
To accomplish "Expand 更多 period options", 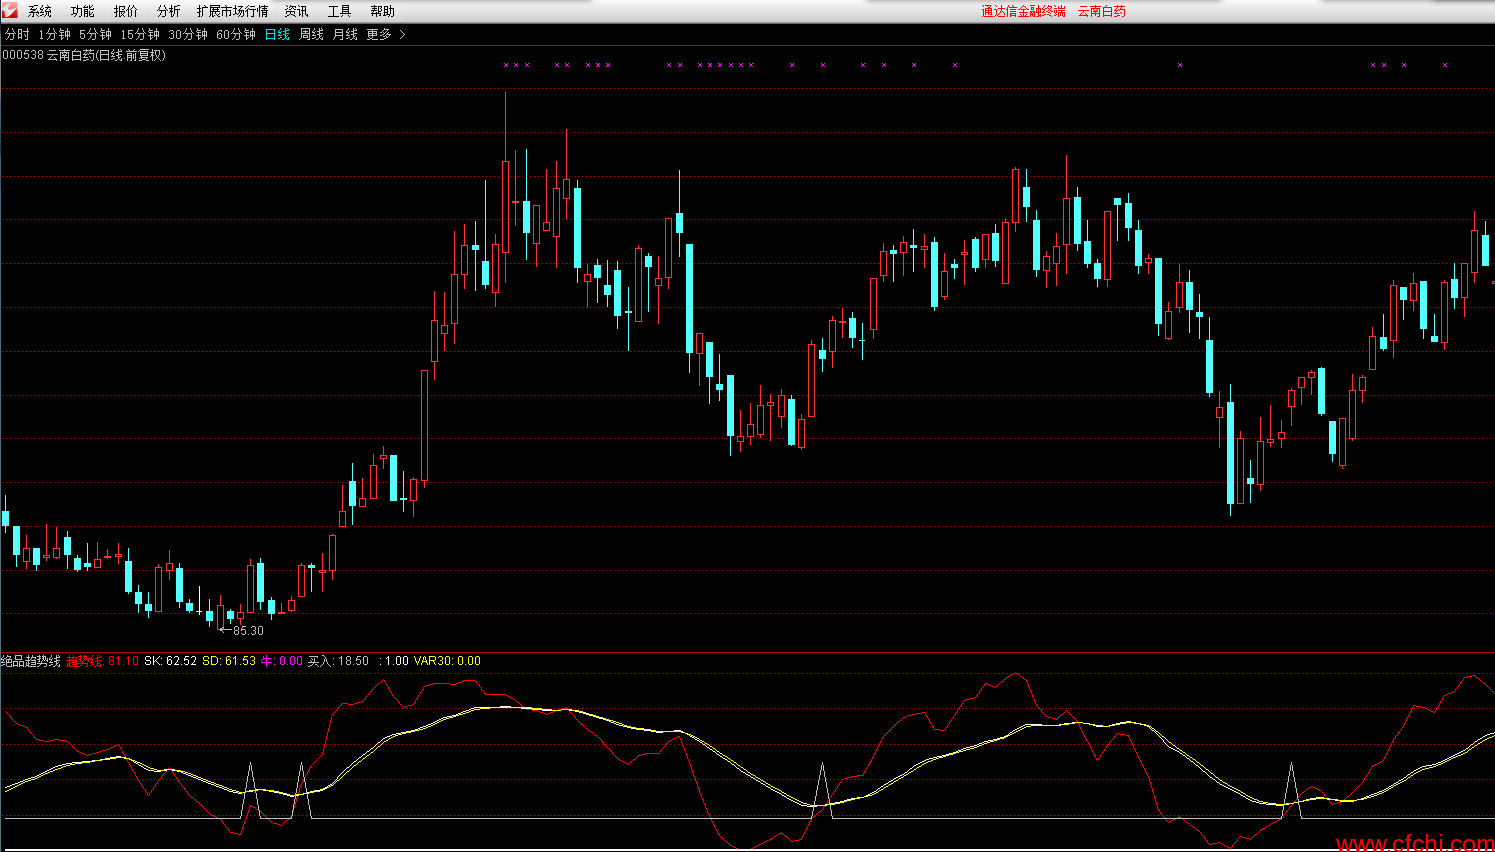I will tap(379, 34).
